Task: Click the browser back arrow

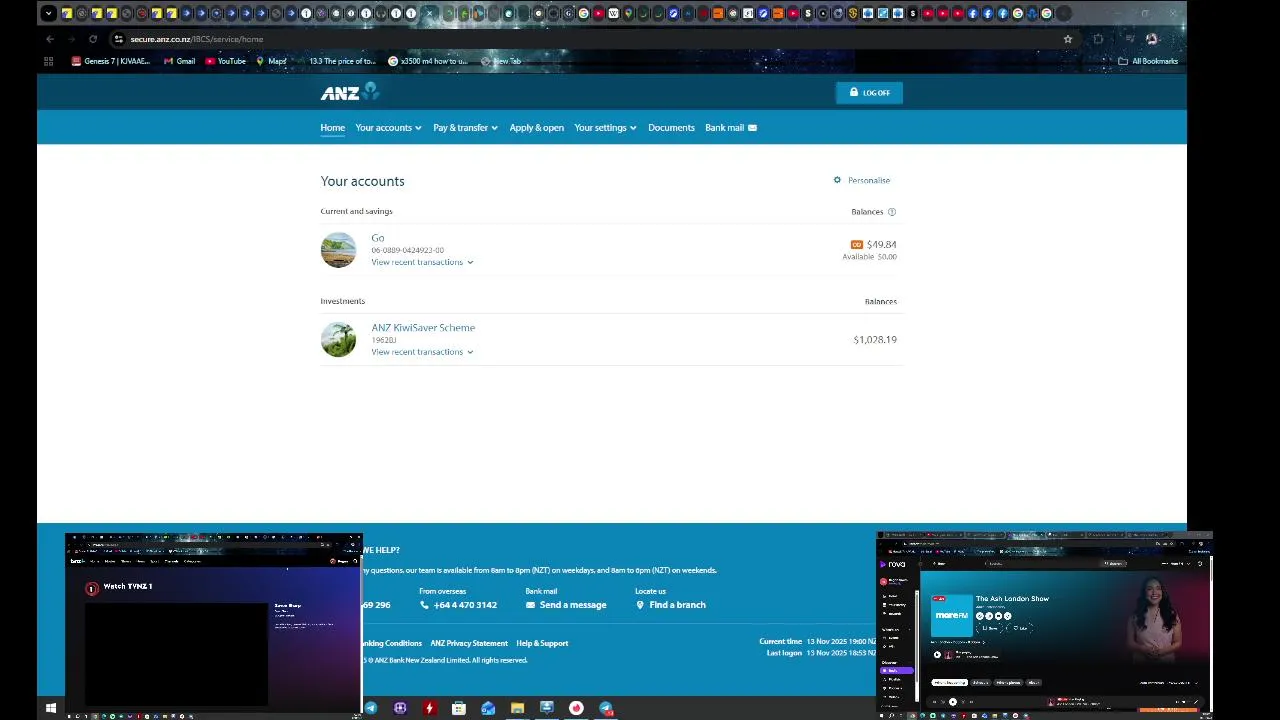Action: [x=50, y=39]
